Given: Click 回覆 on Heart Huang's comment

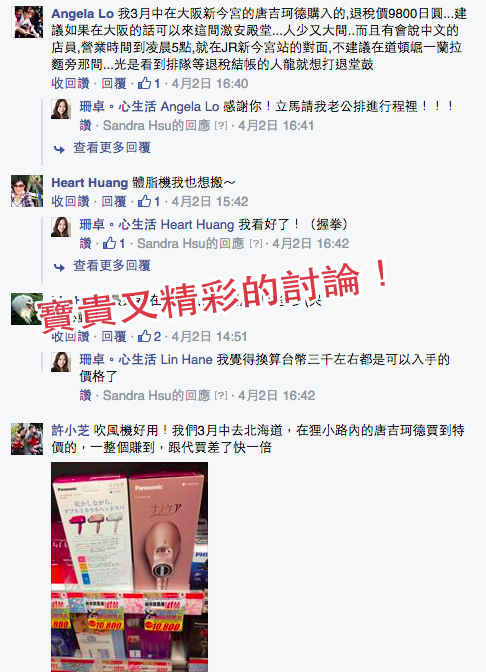Looking at the screenshot, I should (x=114, y=201).
